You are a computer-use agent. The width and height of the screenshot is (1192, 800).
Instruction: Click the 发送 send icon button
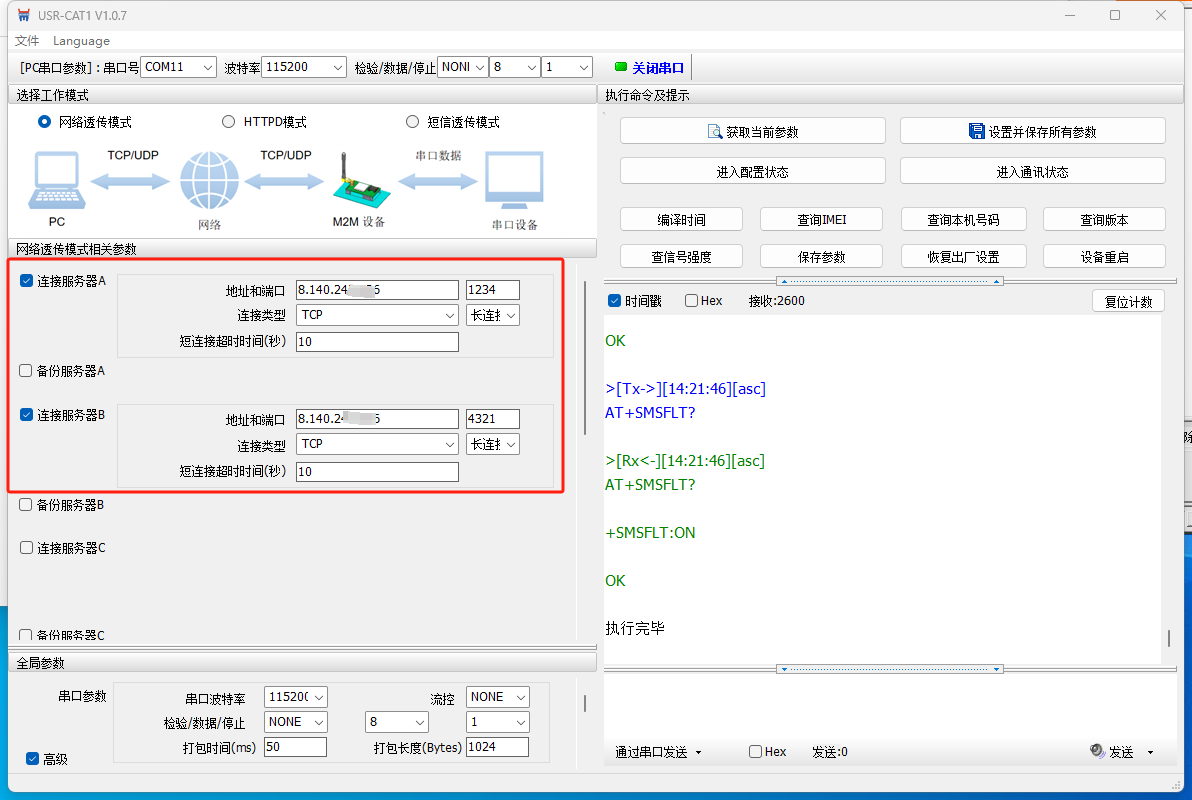pyautogui.click(x=1111, y=752)
